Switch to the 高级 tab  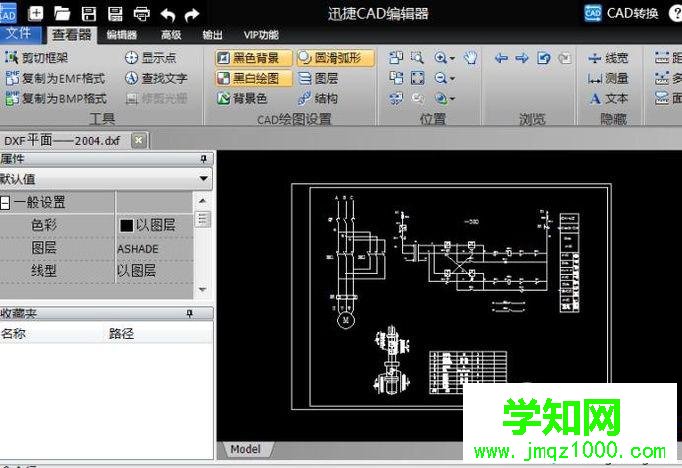[x=171, y=35]
